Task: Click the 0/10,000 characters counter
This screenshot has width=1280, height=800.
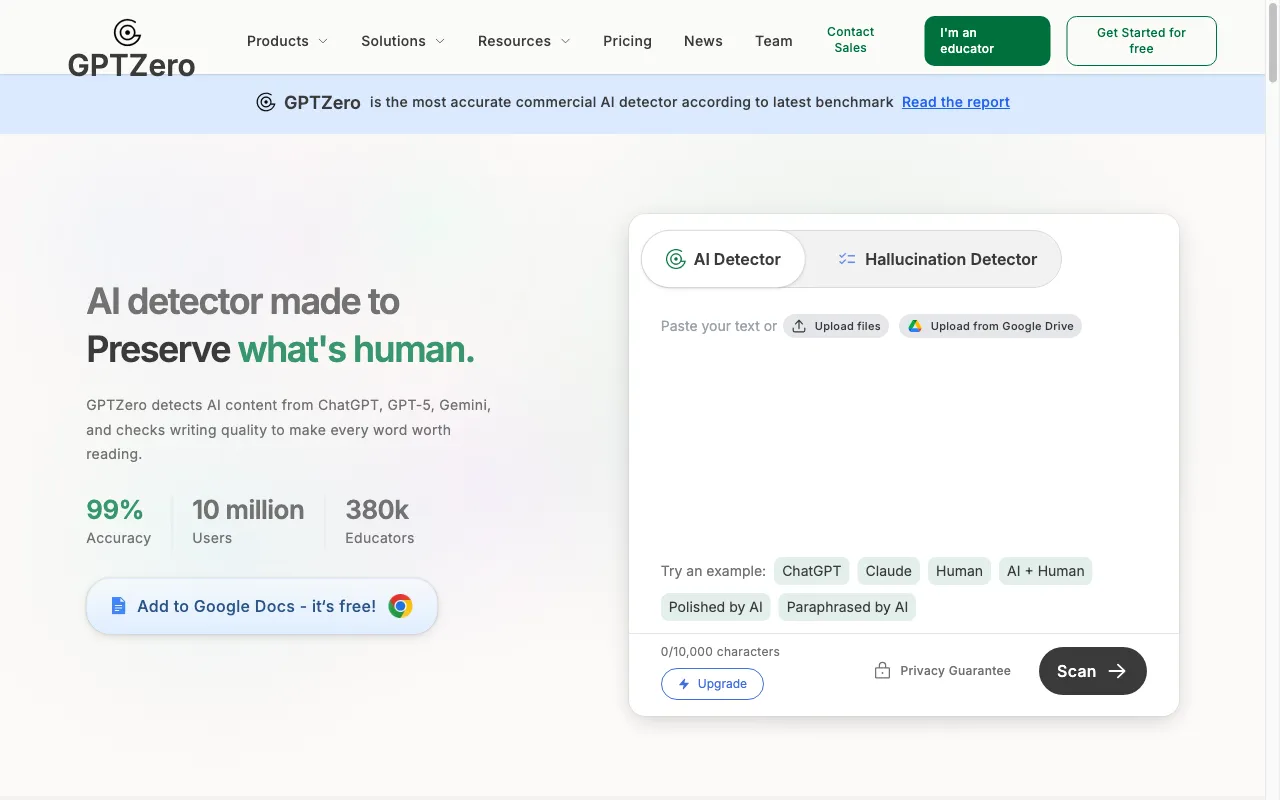Action: click(720, 651)
